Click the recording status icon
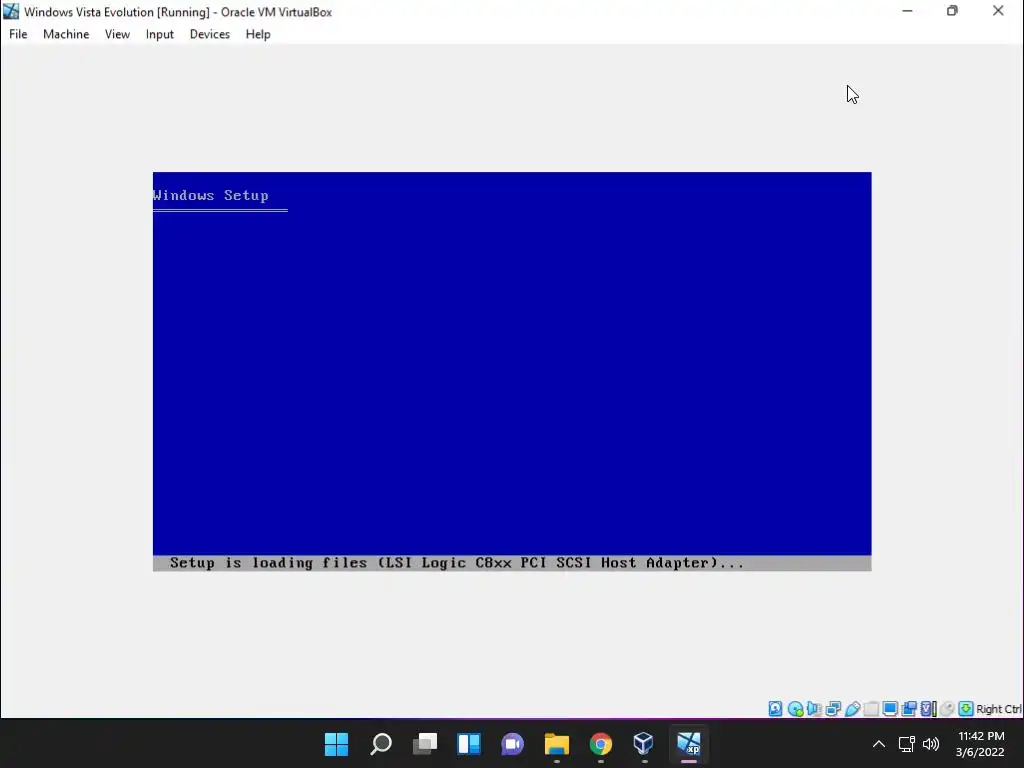The width and height of the screenshot is (1024, 768). 909,709
